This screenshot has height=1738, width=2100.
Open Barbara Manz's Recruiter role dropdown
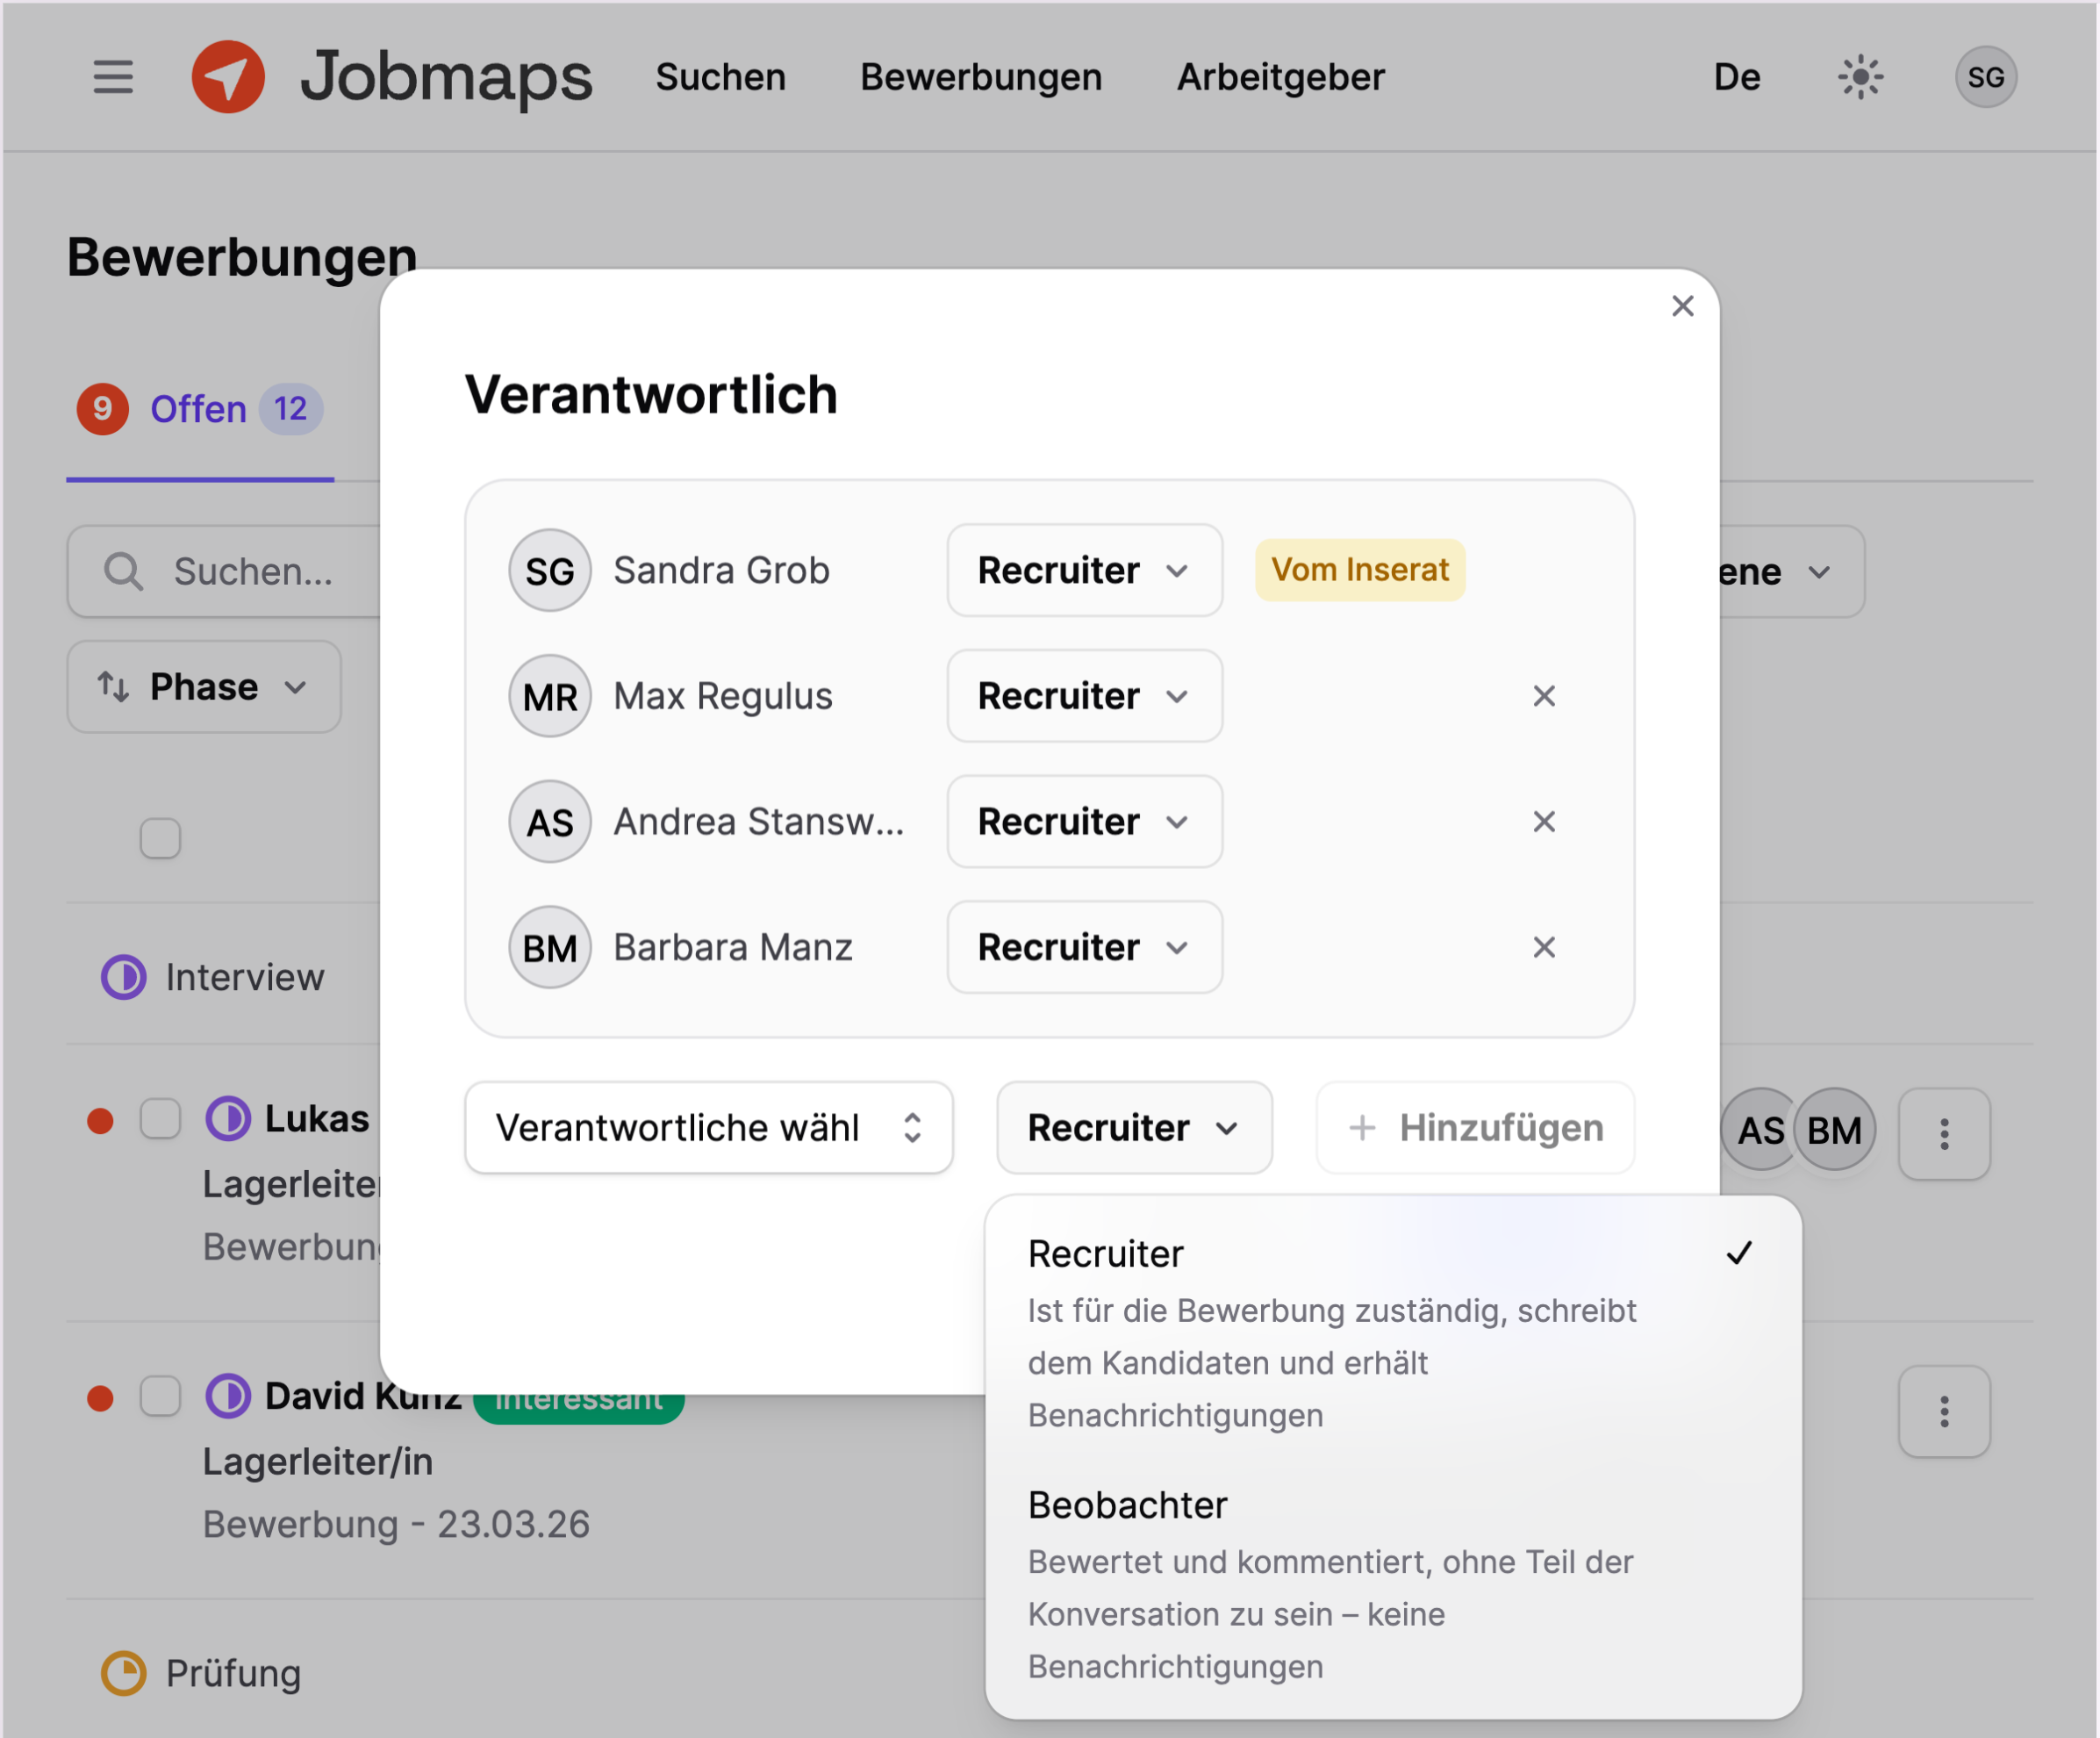(x=1084, y=947)
